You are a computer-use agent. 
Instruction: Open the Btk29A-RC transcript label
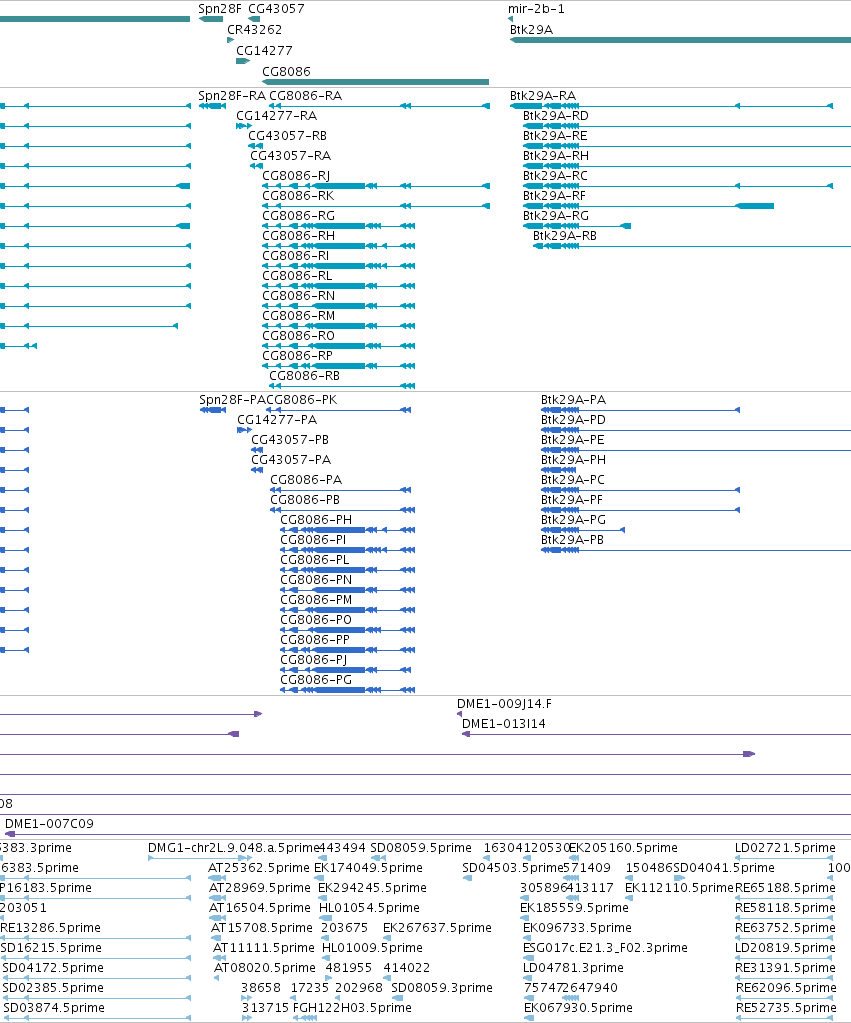555,176
